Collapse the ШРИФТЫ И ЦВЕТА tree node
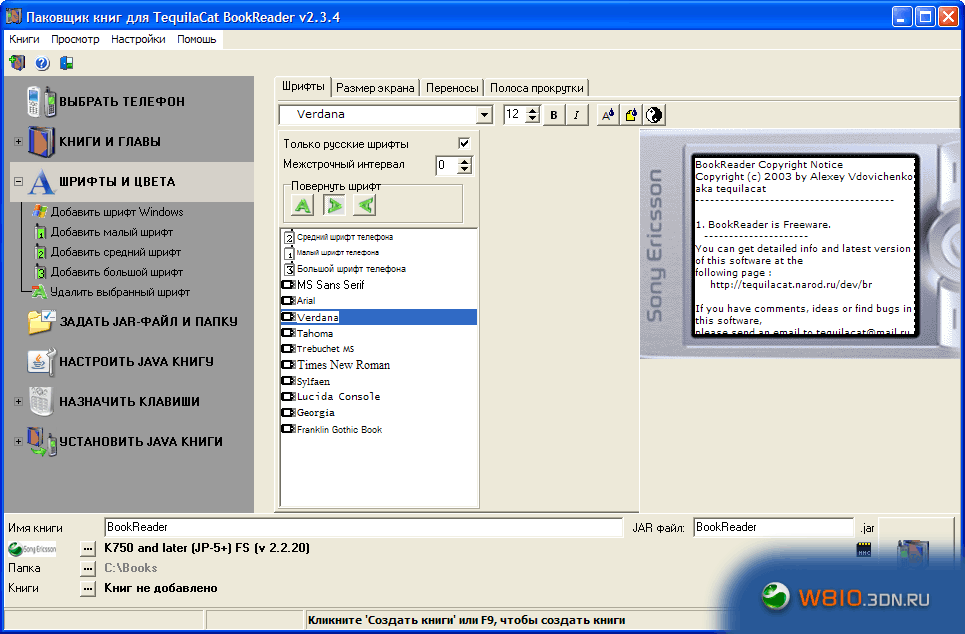The height and width of the screenshot is (634, 965). [18, 182]
